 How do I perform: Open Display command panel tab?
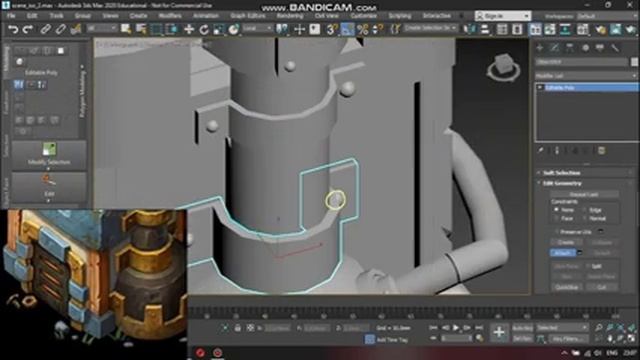coord(600,48)
